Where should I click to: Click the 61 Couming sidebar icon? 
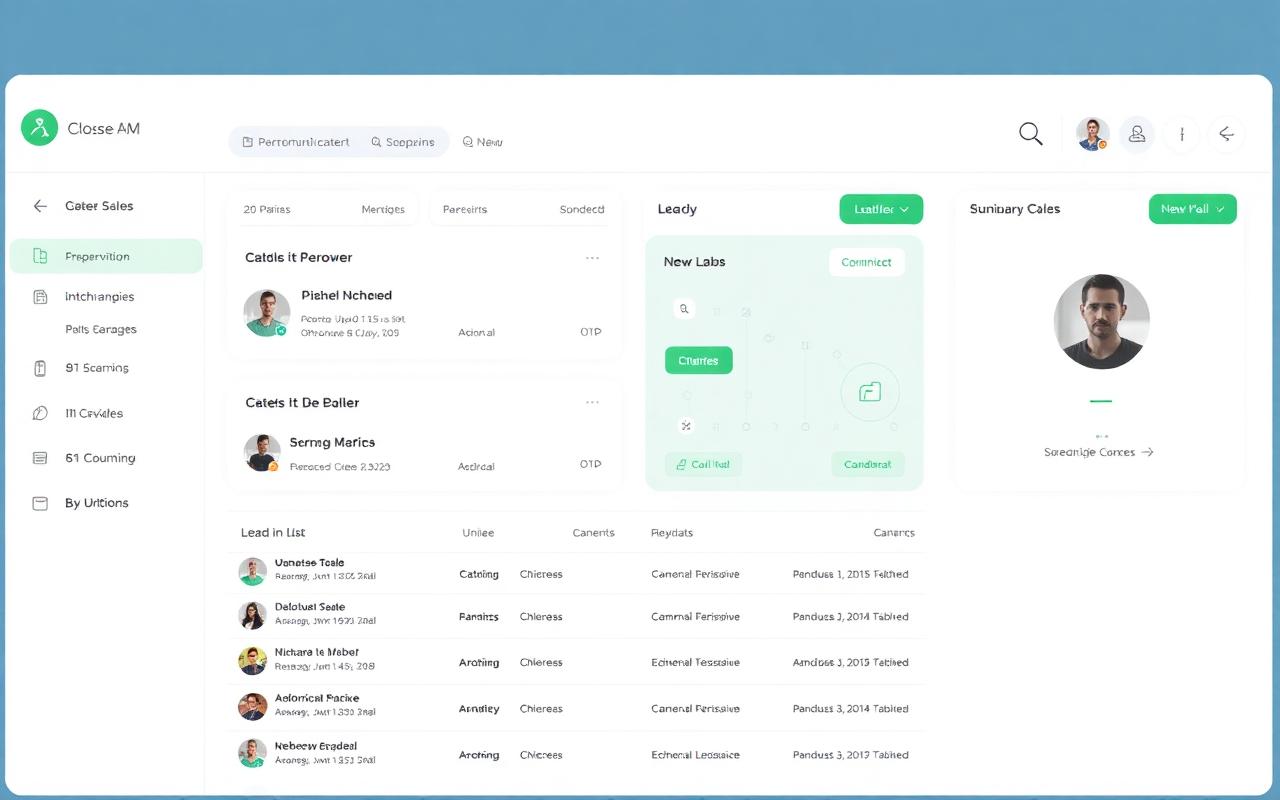point(40,458)
